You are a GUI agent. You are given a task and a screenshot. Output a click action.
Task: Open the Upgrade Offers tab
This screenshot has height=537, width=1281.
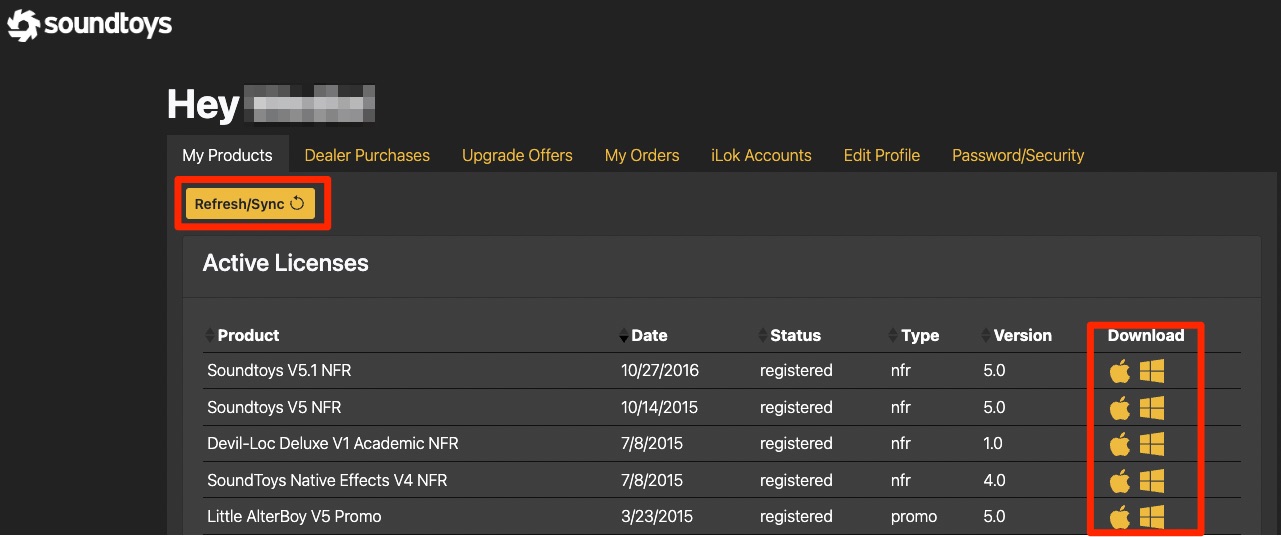(x=517, y=155)
